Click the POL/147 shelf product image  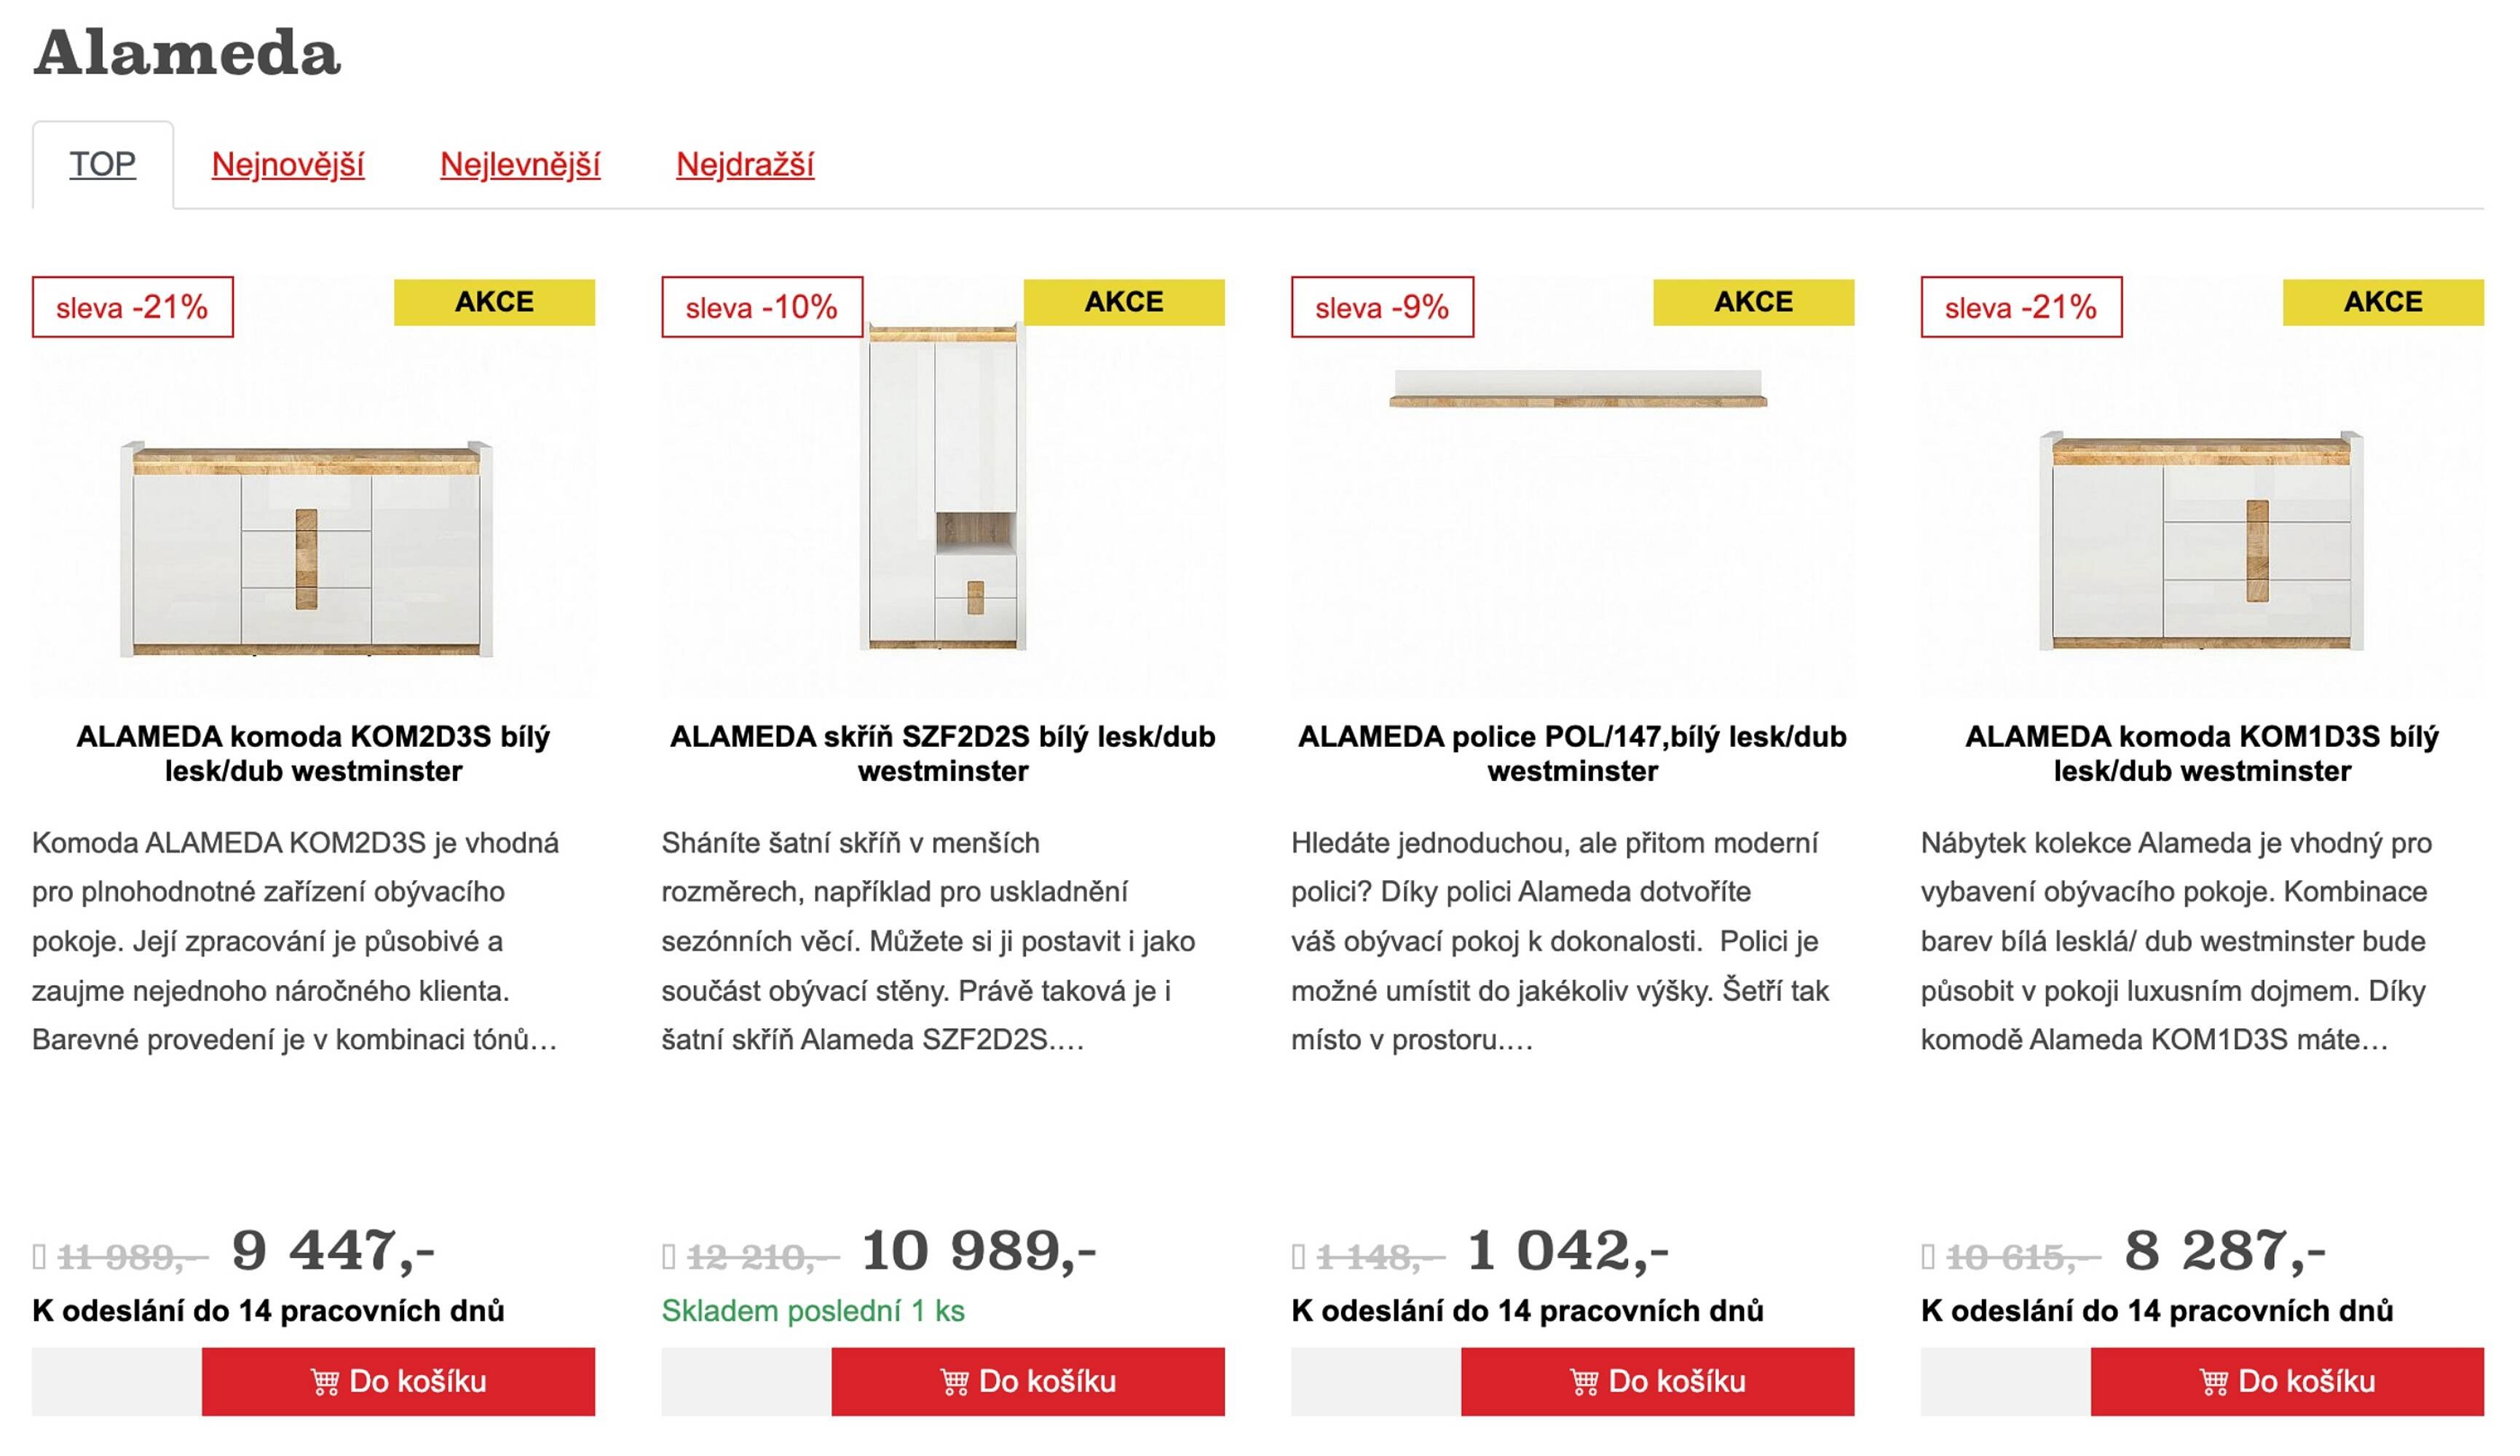(x=1577, y=390)
